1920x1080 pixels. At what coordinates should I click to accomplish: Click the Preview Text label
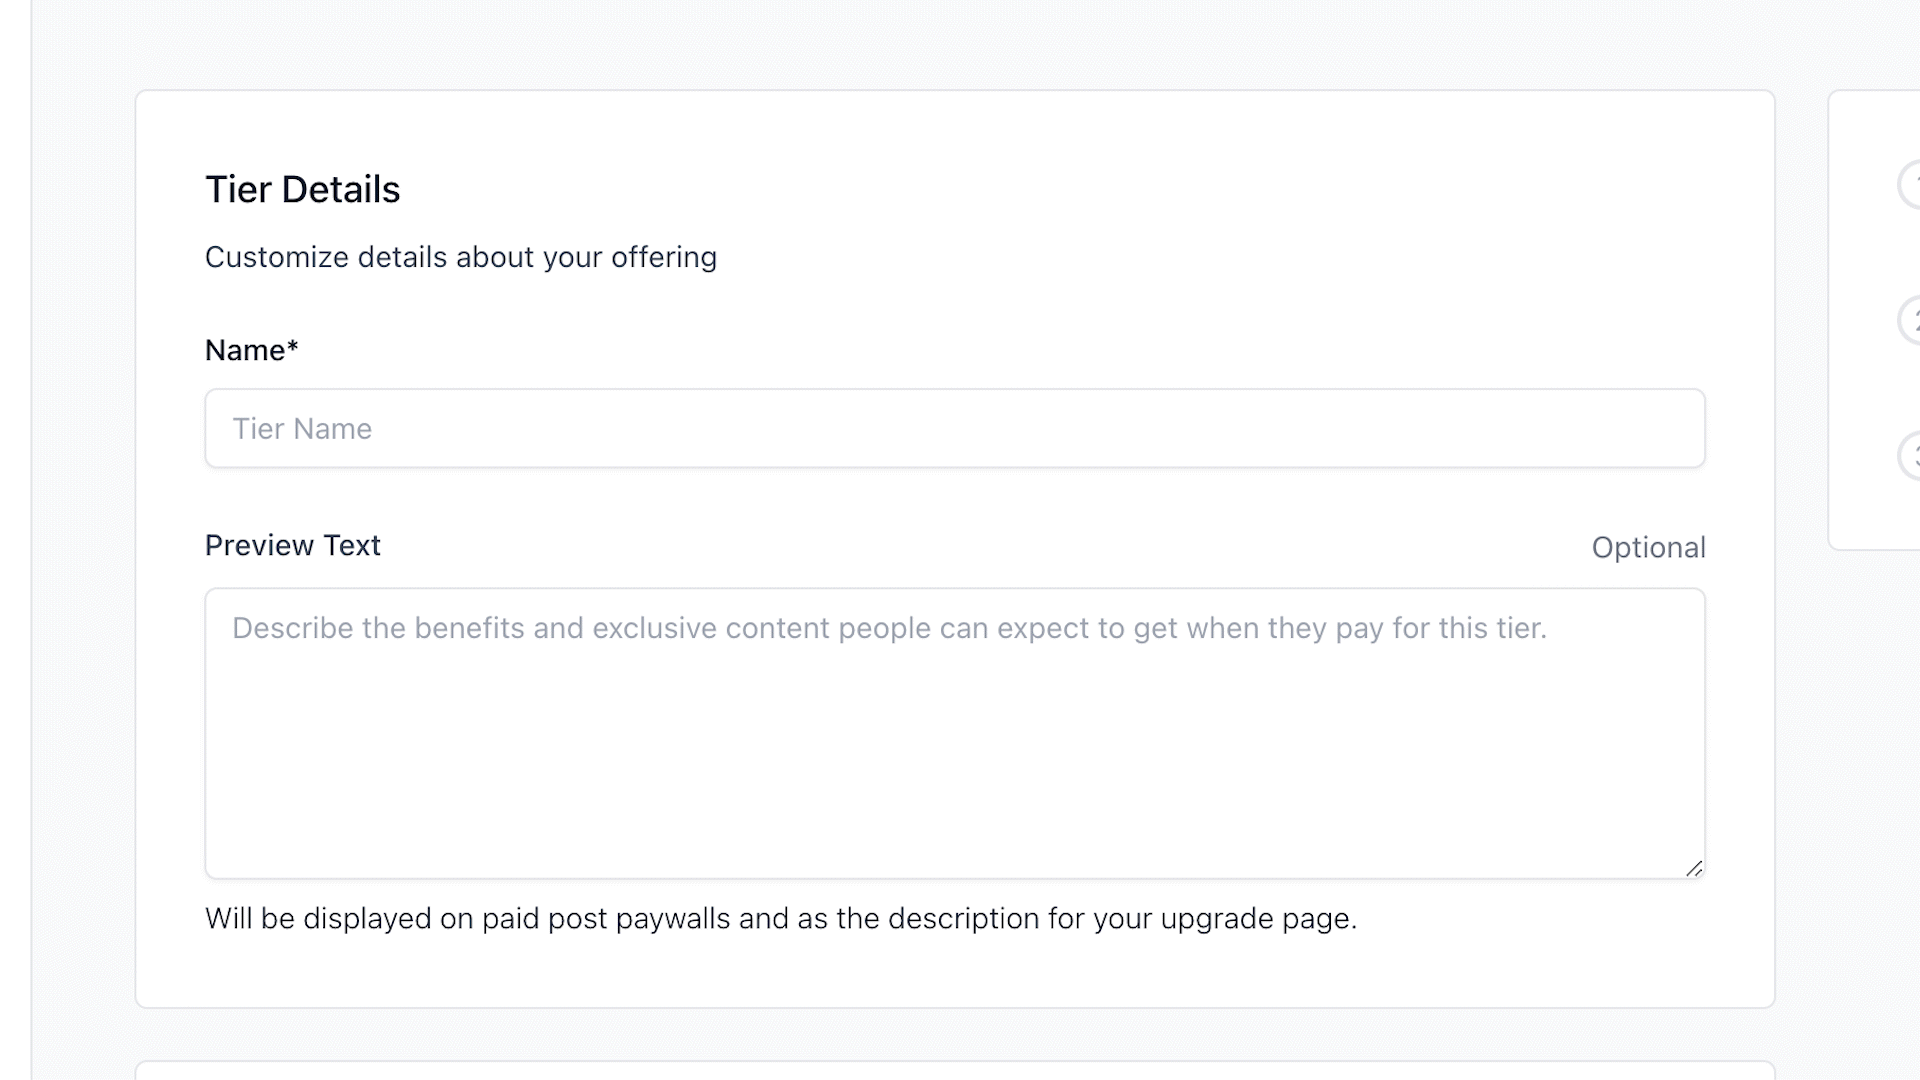[292, 545]
